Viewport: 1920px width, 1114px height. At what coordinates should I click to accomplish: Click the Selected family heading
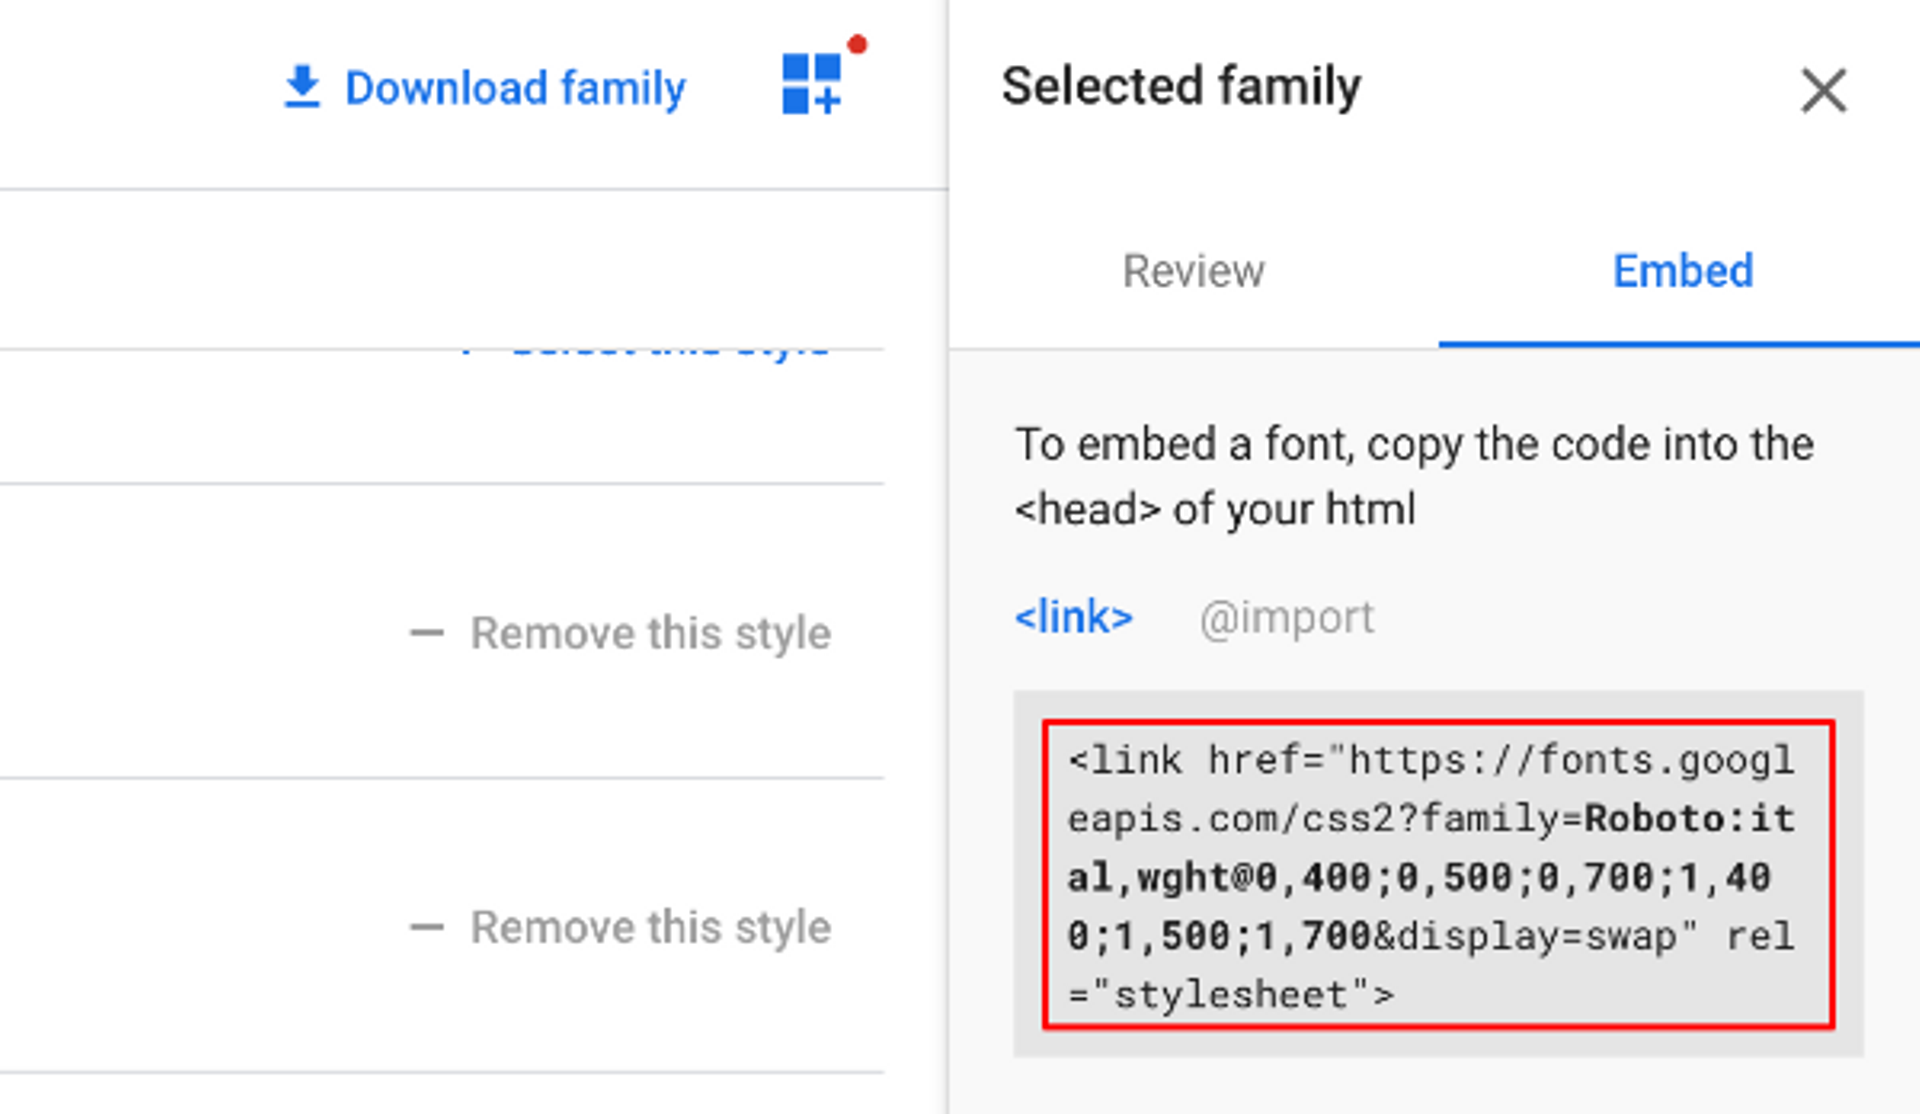click(1181, 86)
